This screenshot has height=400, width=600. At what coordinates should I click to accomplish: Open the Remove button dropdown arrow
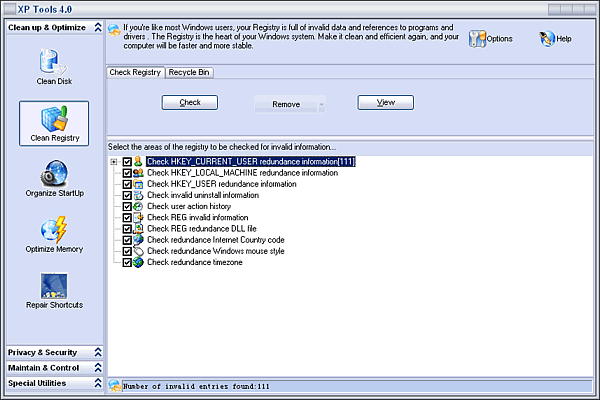tap(321, 104)
